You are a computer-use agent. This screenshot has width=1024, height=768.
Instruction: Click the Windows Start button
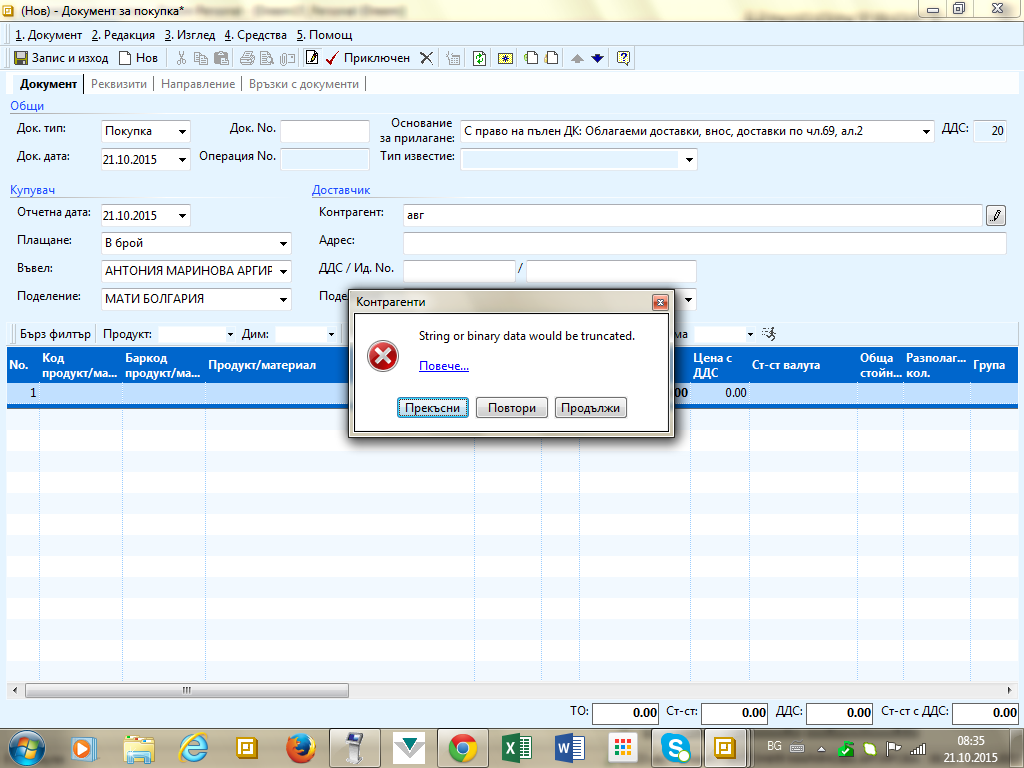27,748
